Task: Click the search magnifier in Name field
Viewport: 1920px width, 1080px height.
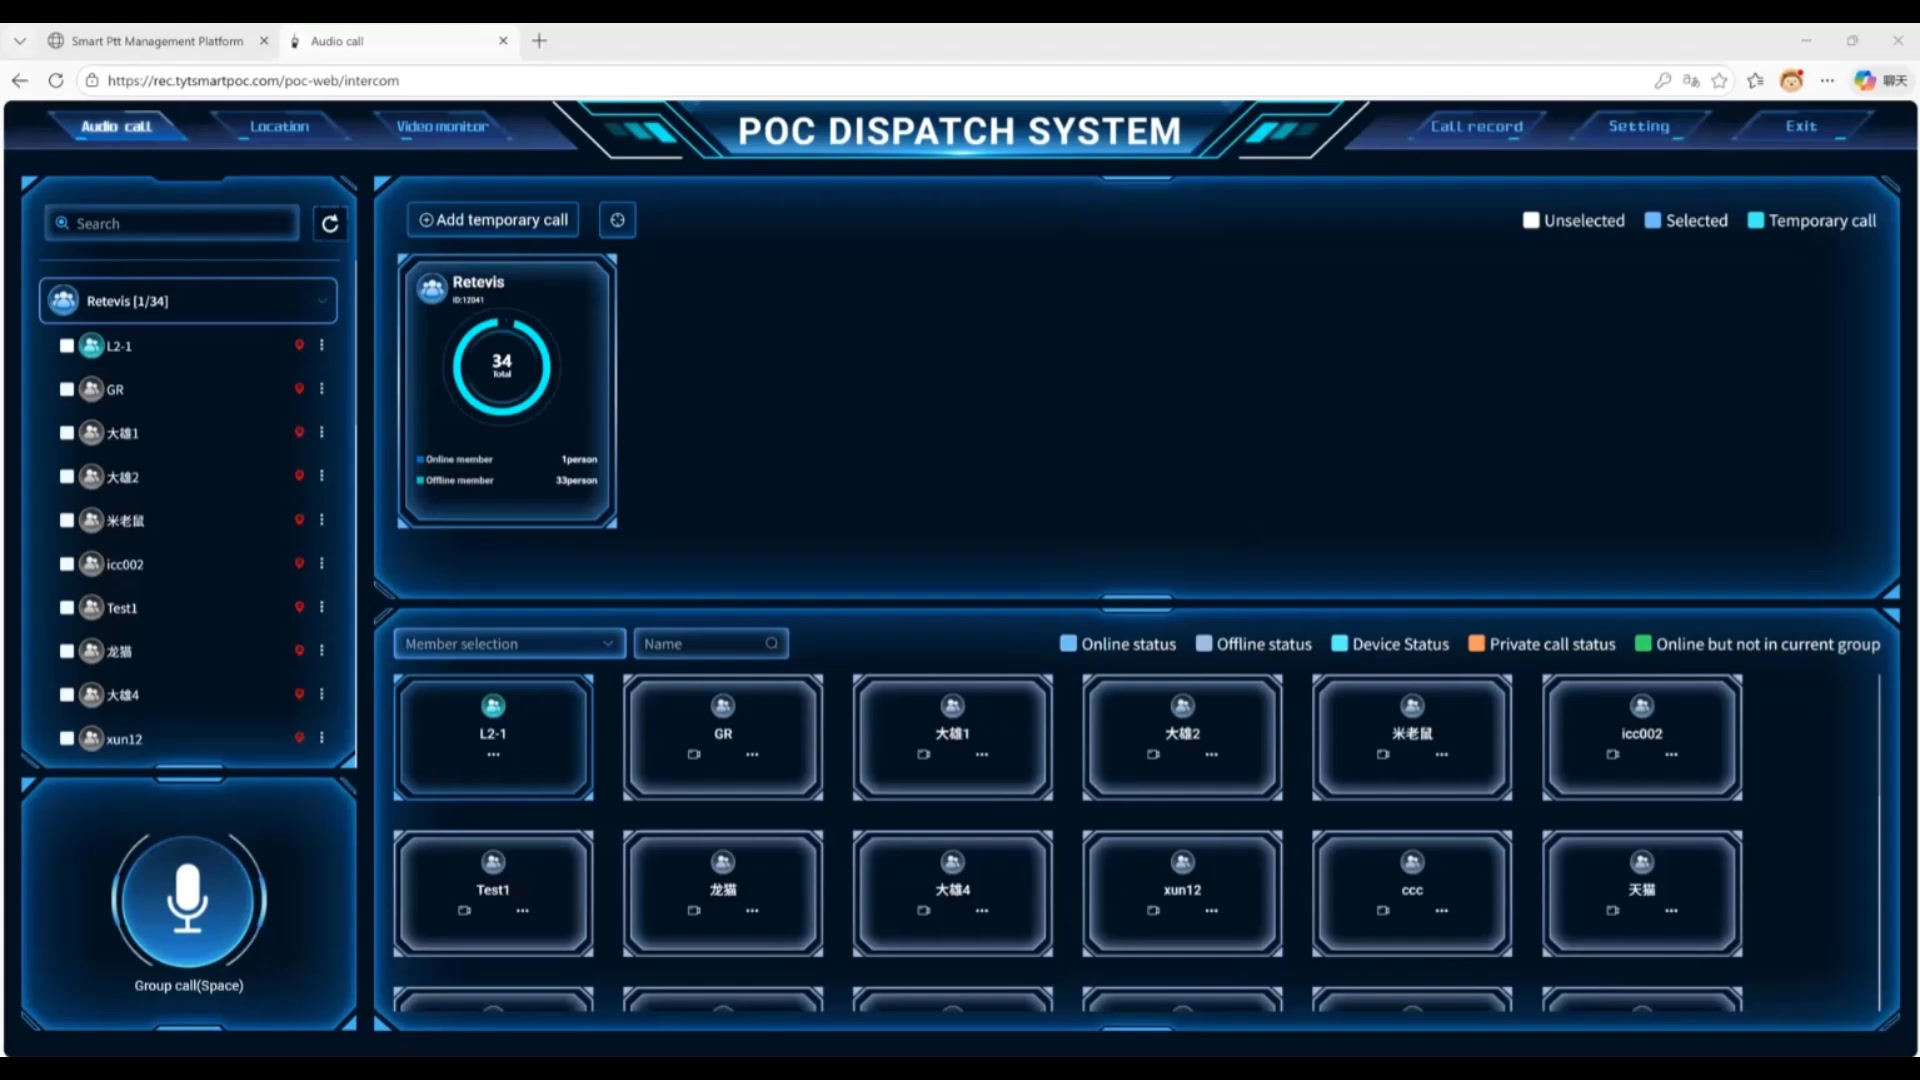Action: (x=772, y=643)
